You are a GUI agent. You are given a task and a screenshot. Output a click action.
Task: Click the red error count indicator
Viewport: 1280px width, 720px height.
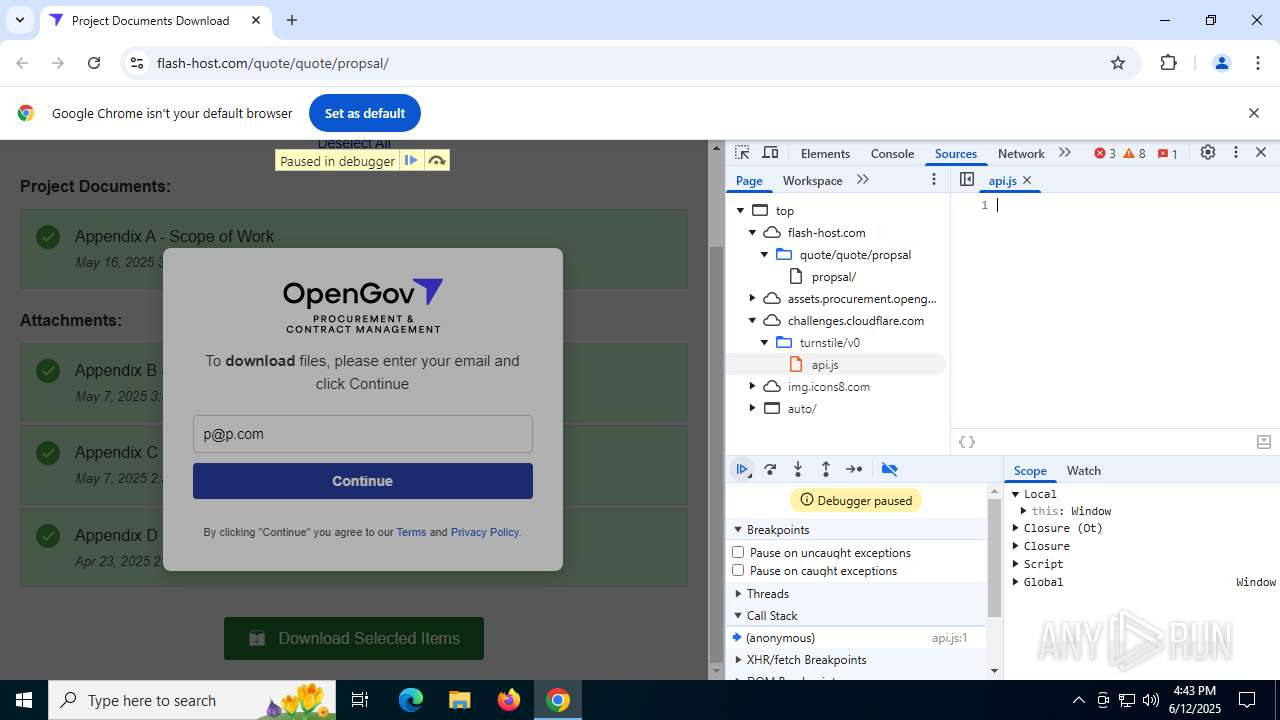(x=1105, y=153)
